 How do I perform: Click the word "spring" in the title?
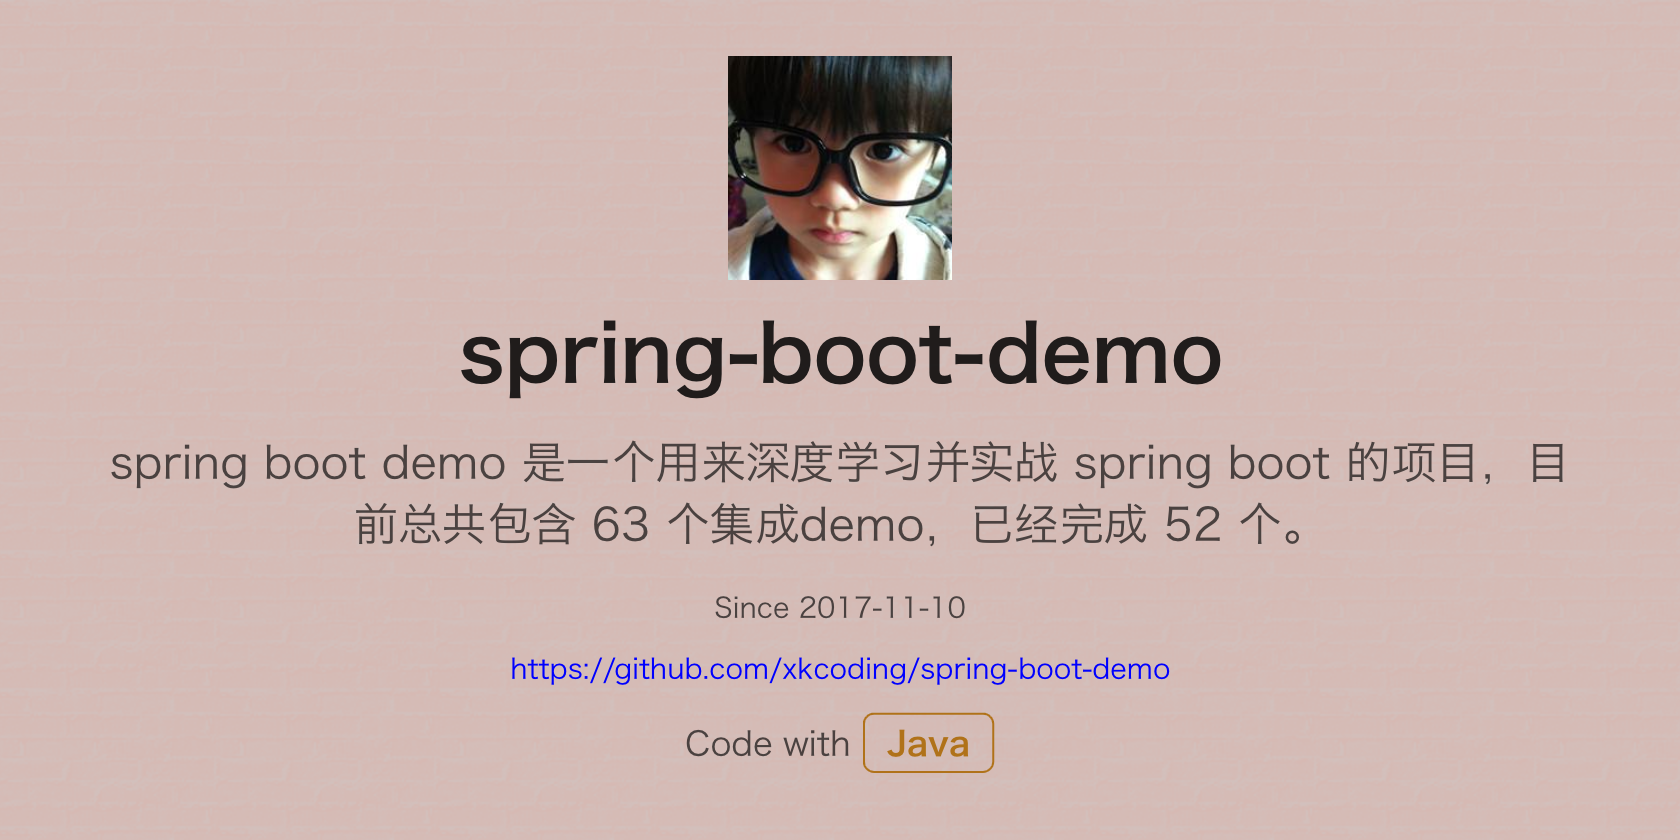click(592, 358)
